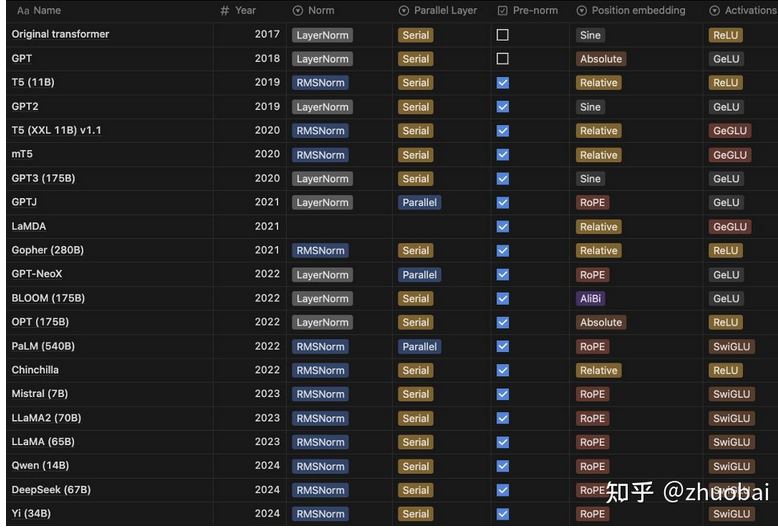Image resolution: width=778 pixels, height=530 pixels.
Task: Open the LLaMA2 (70B) entry
Action: pos(46,418)
